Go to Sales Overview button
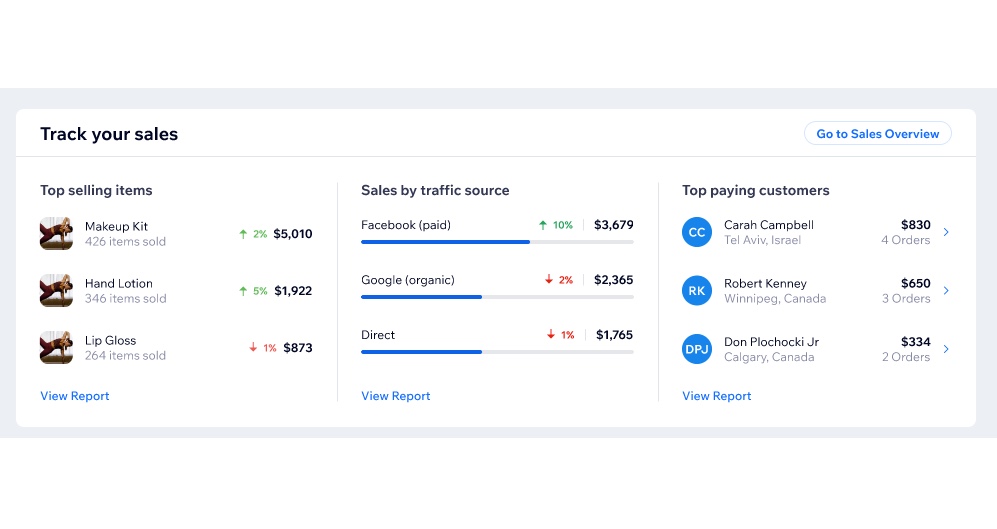The image size is (997, 529). click(877, 134)
